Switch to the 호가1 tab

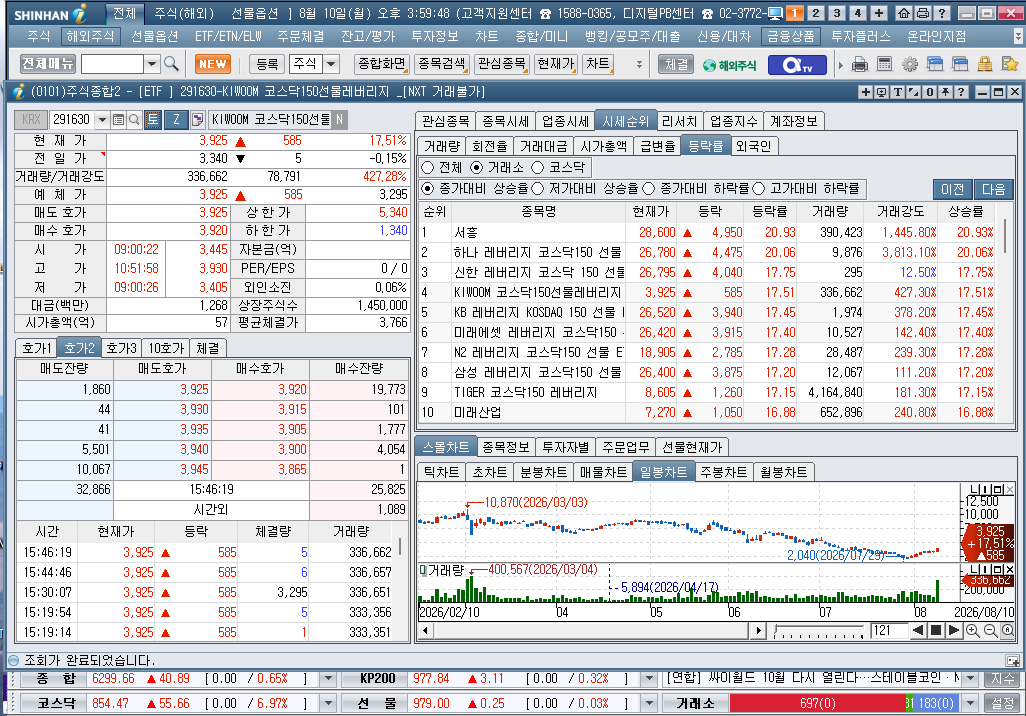(x=36, y=348)
